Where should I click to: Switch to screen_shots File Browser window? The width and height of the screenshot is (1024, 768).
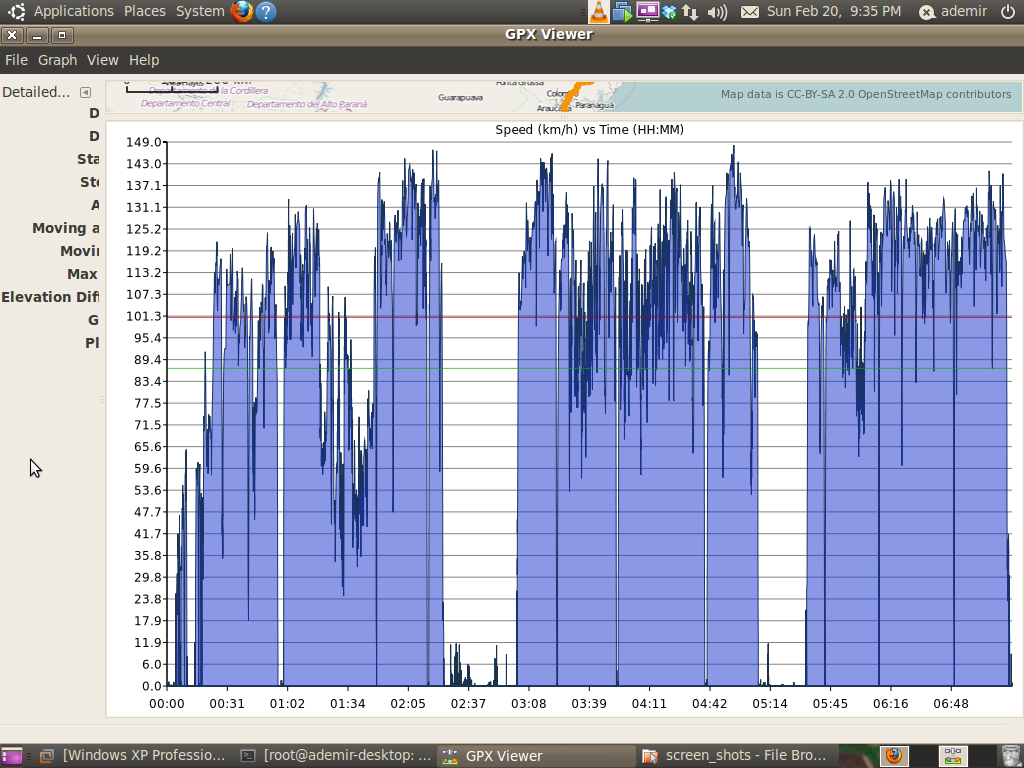pyautogui.click(x=736, y=756)
